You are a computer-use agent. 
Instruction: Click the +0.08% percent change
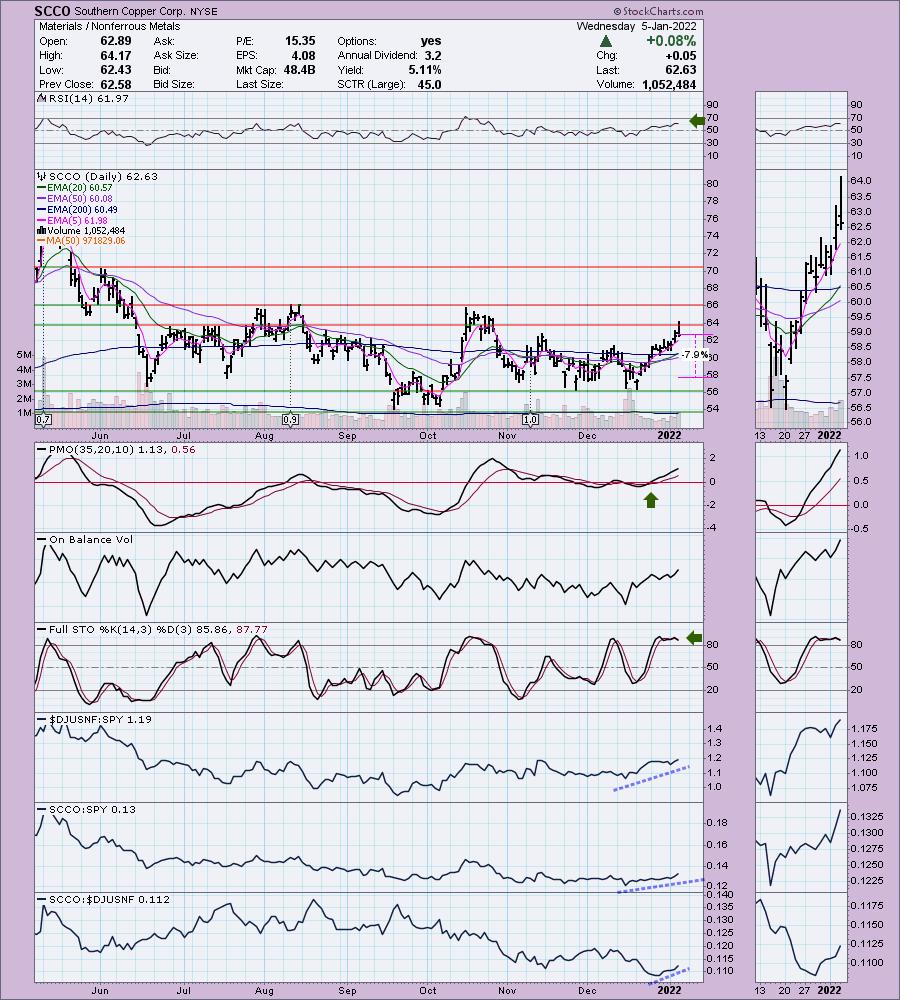tap(671, 41)
